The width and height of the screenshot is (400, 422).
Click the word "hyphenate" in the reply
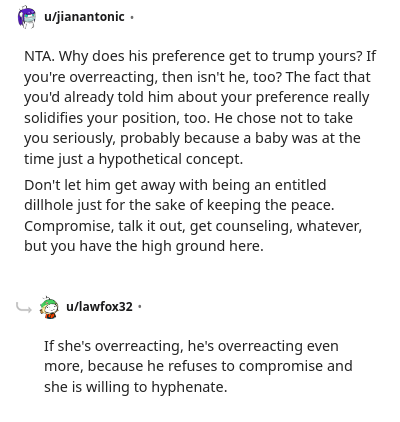click(x=187, y=387)
